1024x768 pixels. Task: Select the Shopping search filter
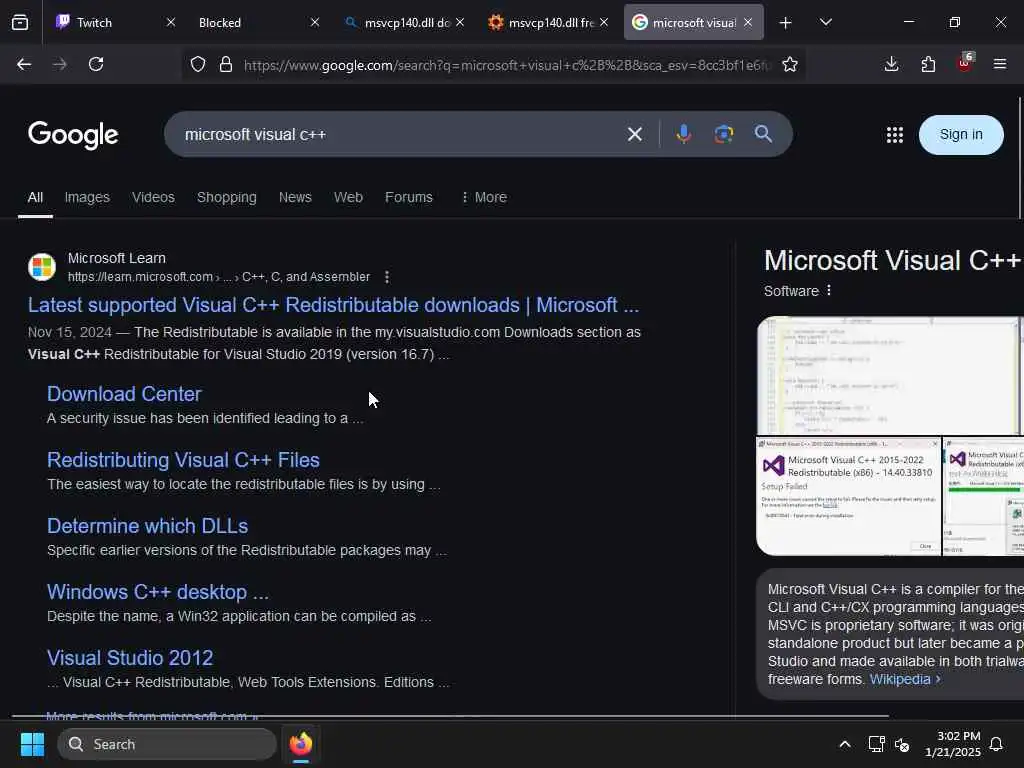[x=227, y=197]
